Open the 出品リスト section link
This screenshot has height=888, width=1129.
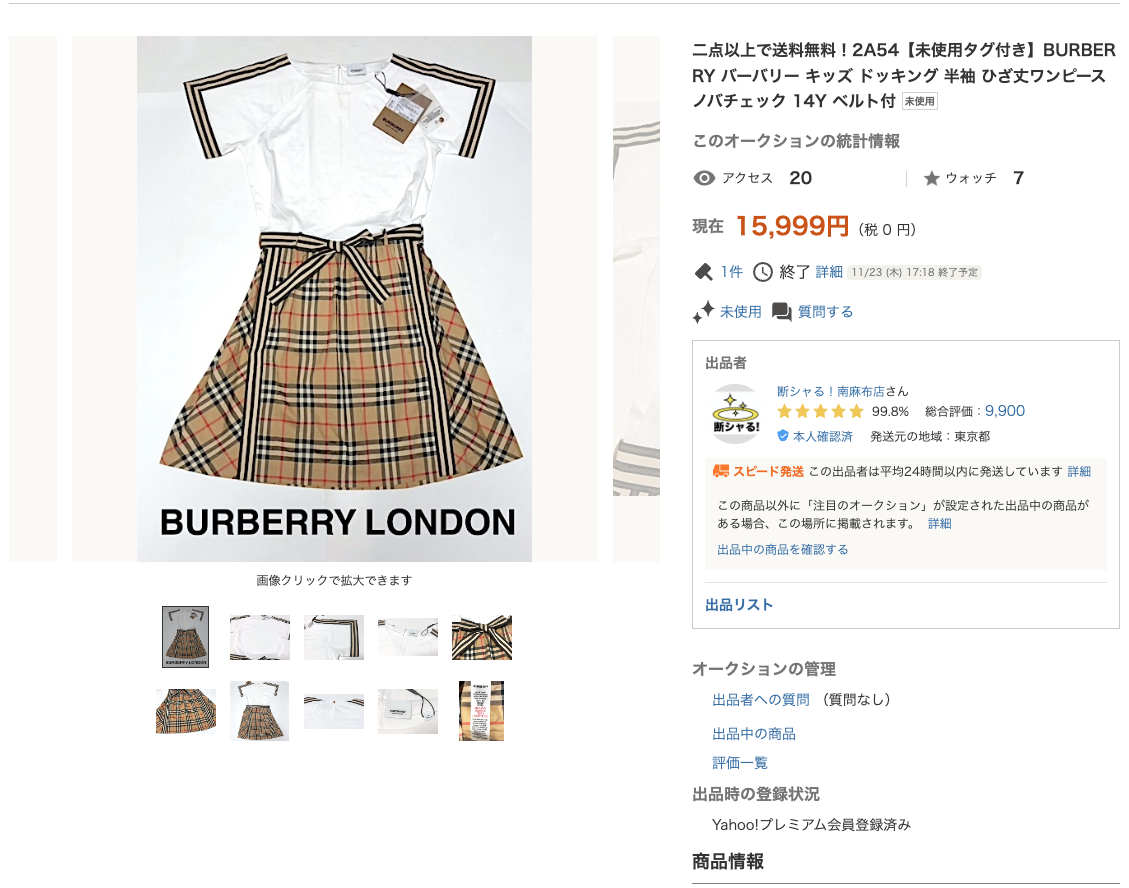[x=739, y=605]
